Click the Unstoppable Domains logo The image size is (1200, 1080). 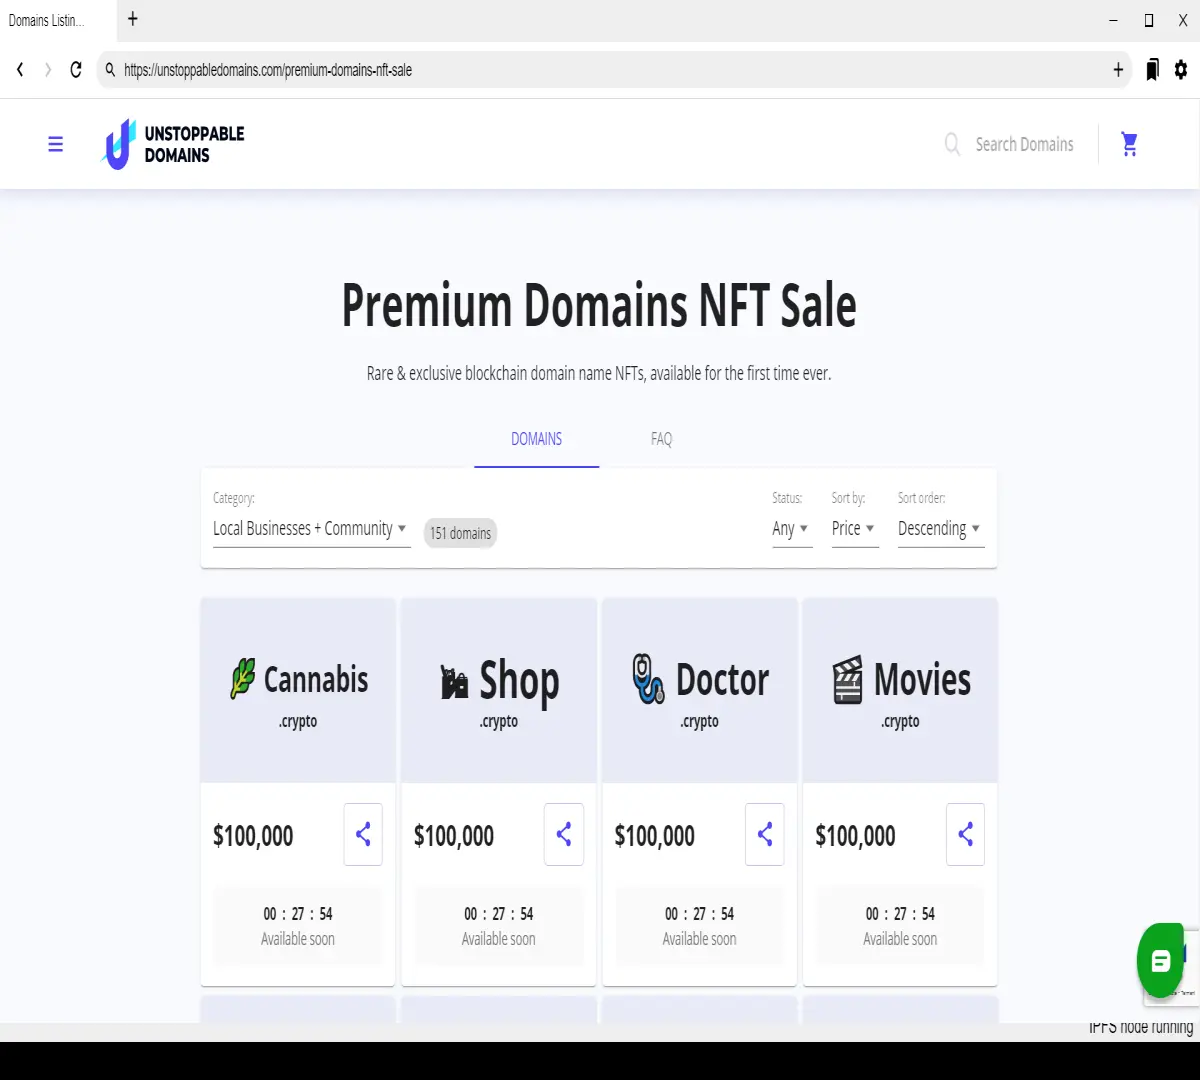tap(173, 144)
